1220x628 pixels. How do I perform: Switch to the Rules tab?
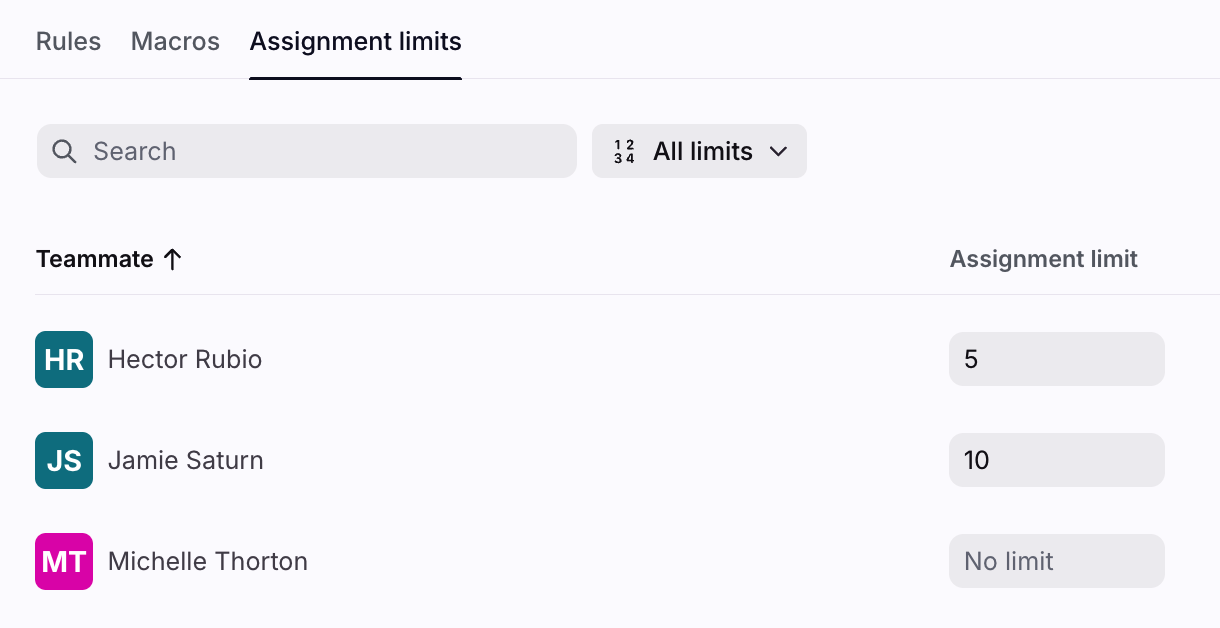[x=68, y=42]
